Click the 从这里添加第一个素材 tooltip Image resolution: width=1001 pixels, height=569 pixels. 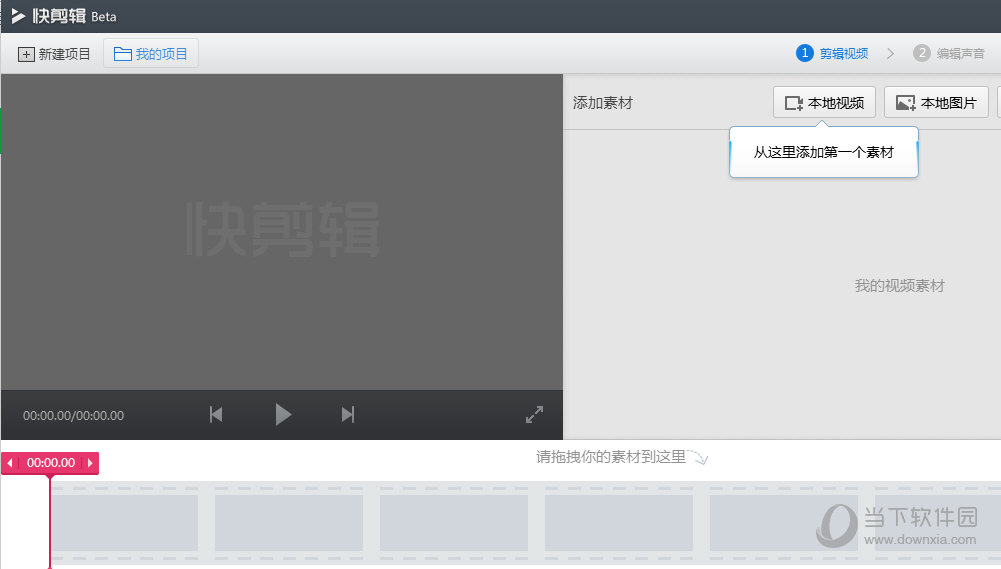click(x=824, y=152)
